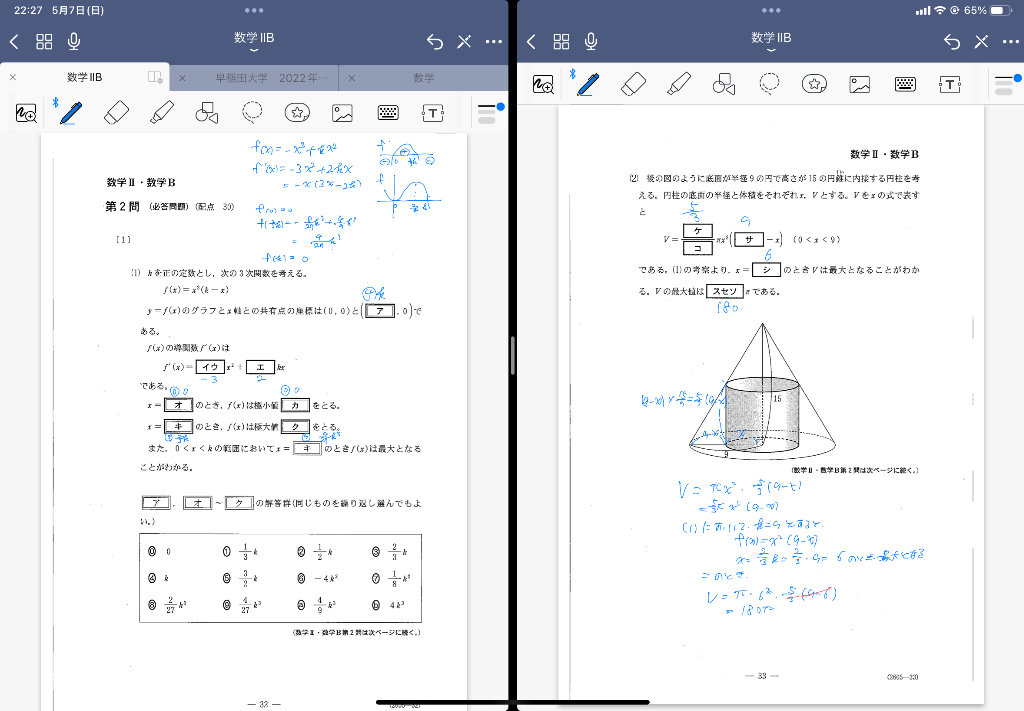Image resolution: width=1024 pixels, height=711 pixels.
Task: Open the elements sticker tool in left pane
Action: (296, 113)
